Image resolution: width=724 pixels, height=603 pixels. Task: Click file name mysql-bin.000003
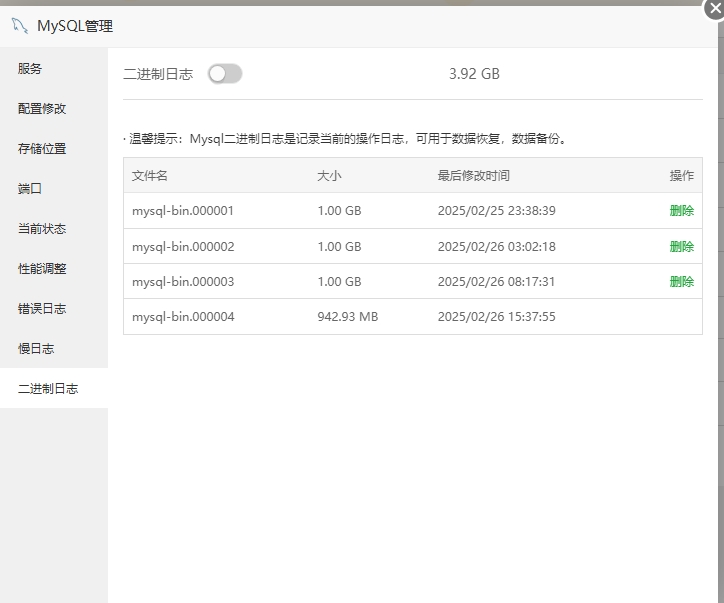click(x=183, y=282)
